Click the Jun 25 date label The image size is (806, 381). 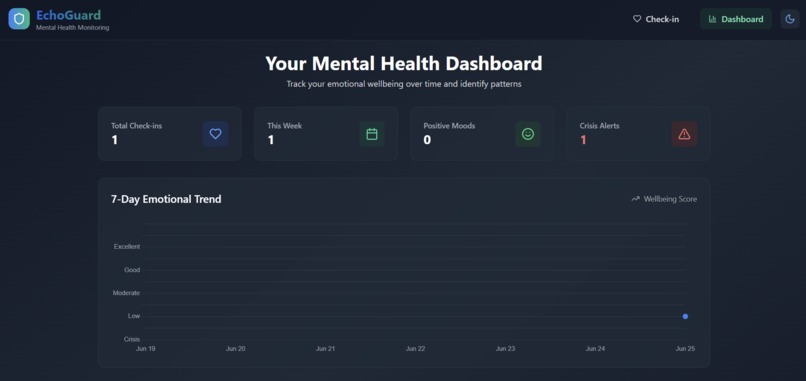pos(685,349)
